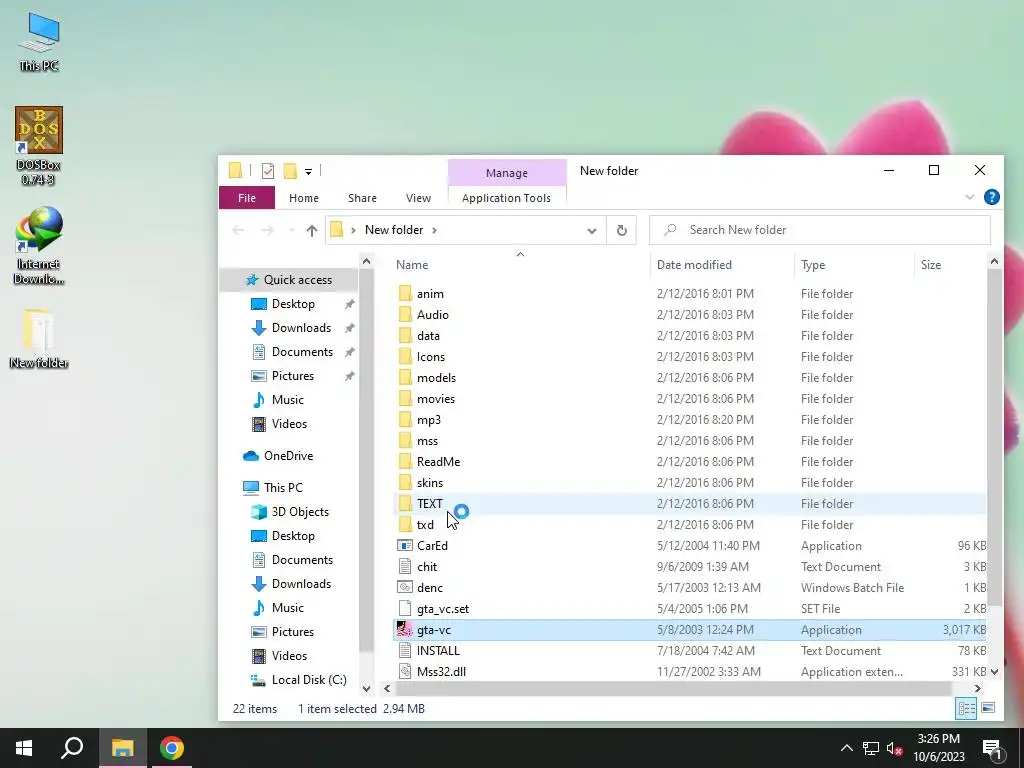Open the Windows Start menu
The image size is (1024, 768).
pyautogui.click(x=24, y=748)
